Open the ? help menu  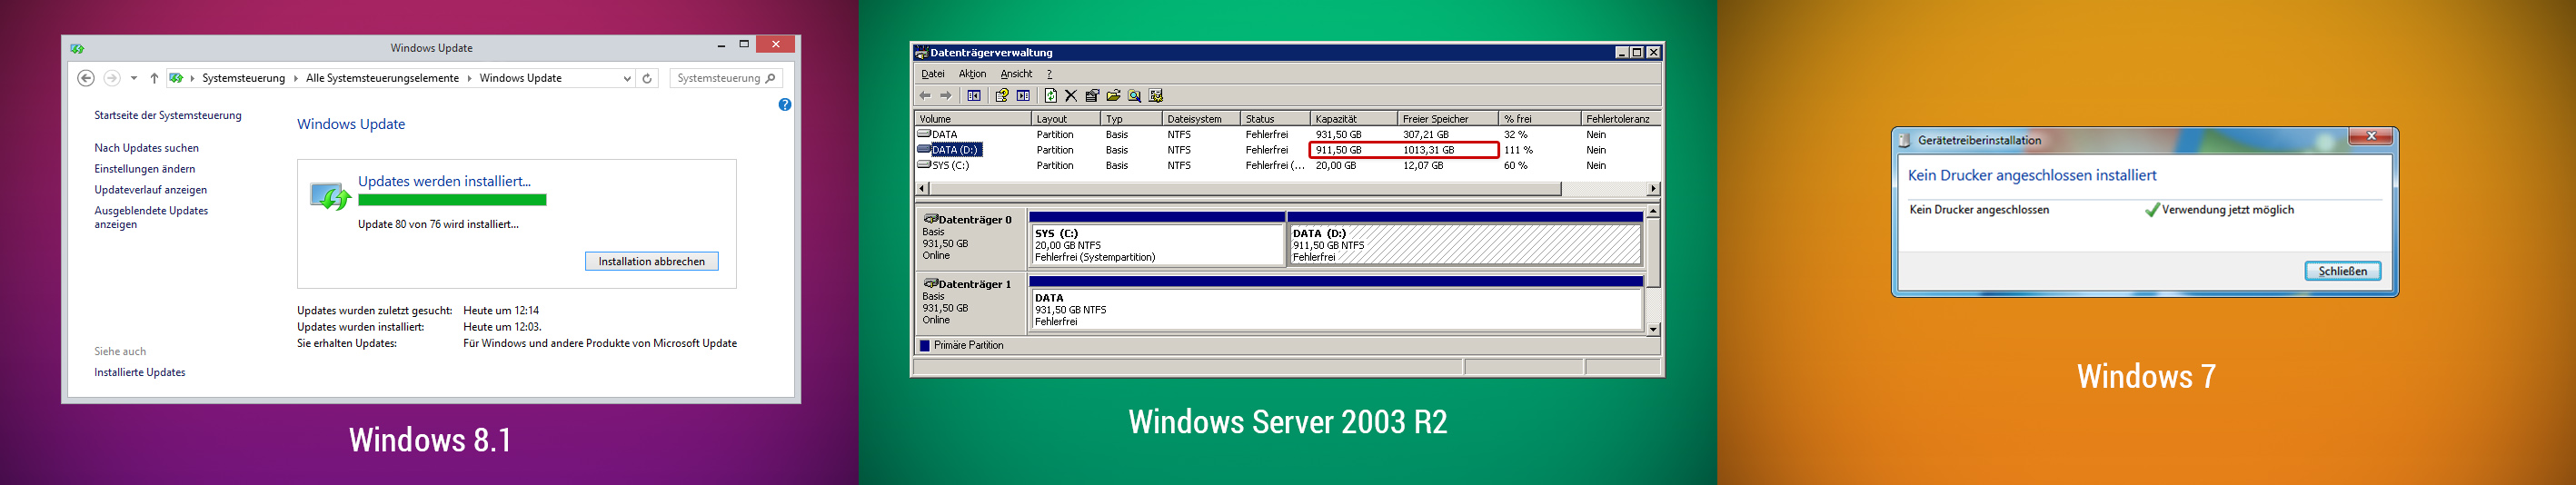(x=1049, y=74)
